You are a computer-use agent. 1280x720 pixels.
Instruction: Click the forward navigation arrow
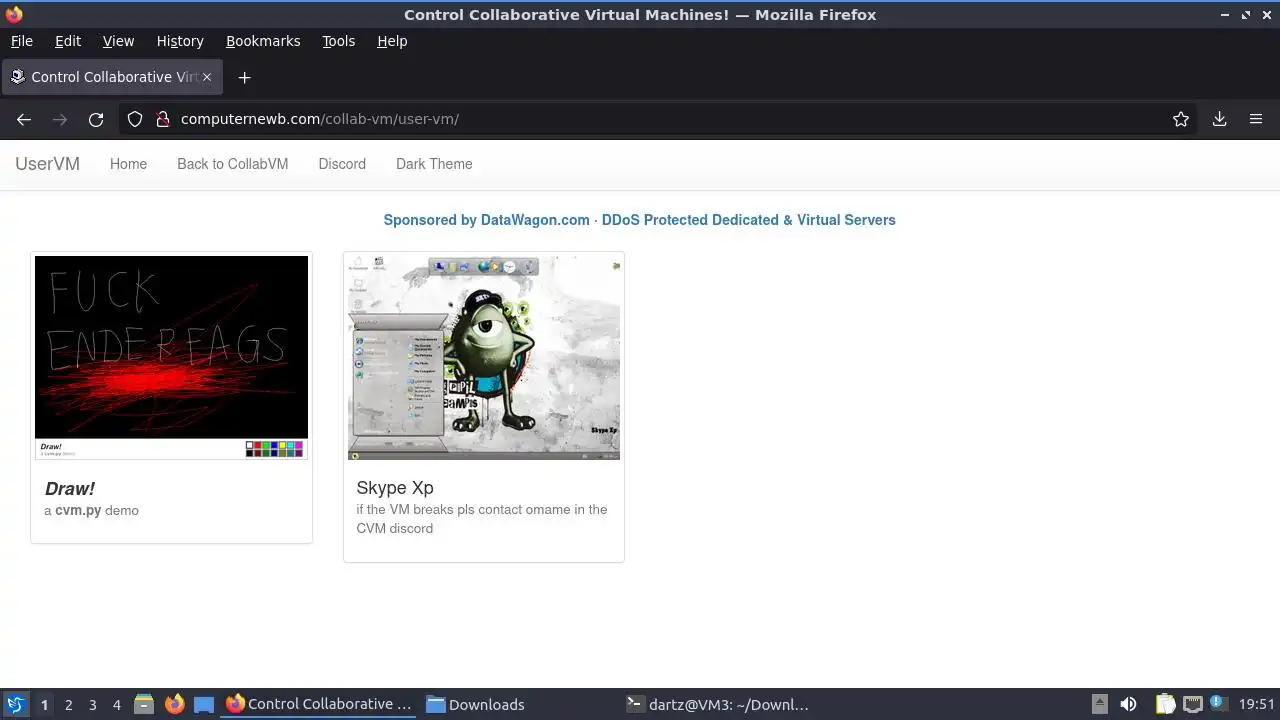tap(60, 119)
